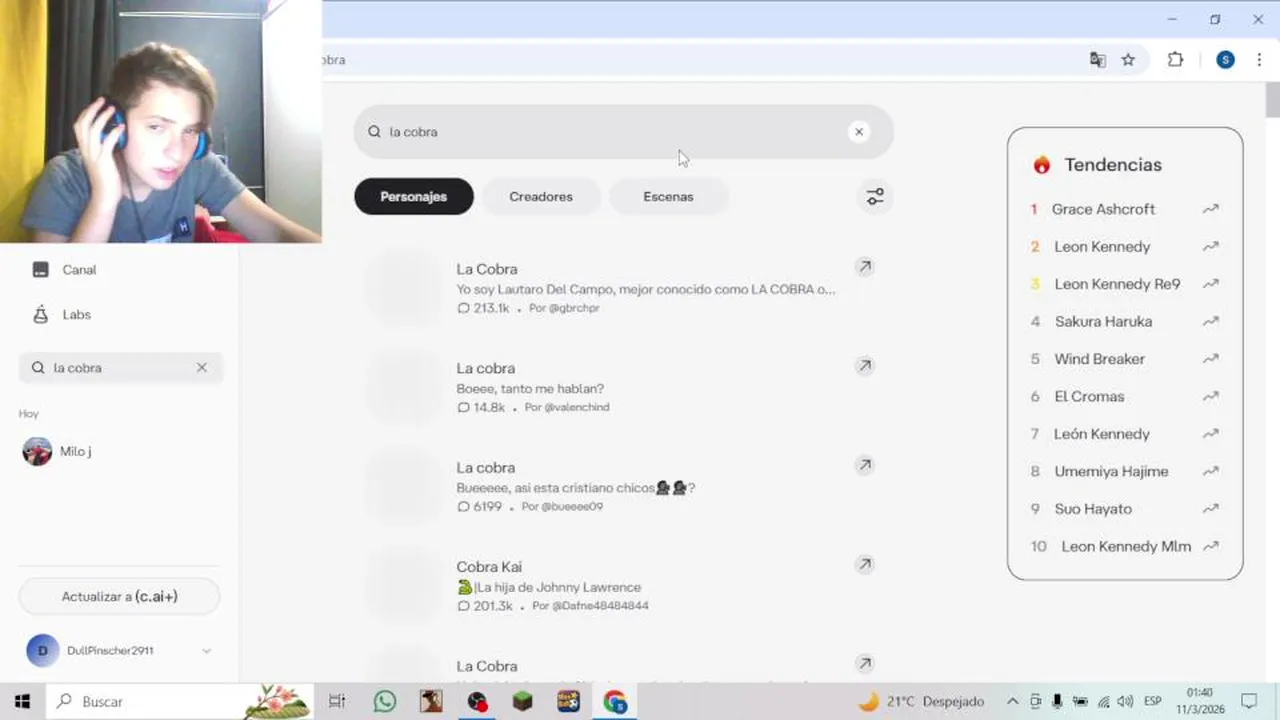Image resolution: width=1280 pixels, height=720 pixels.
Task: Open Chrome three-dot menu
Action: 1259,60
